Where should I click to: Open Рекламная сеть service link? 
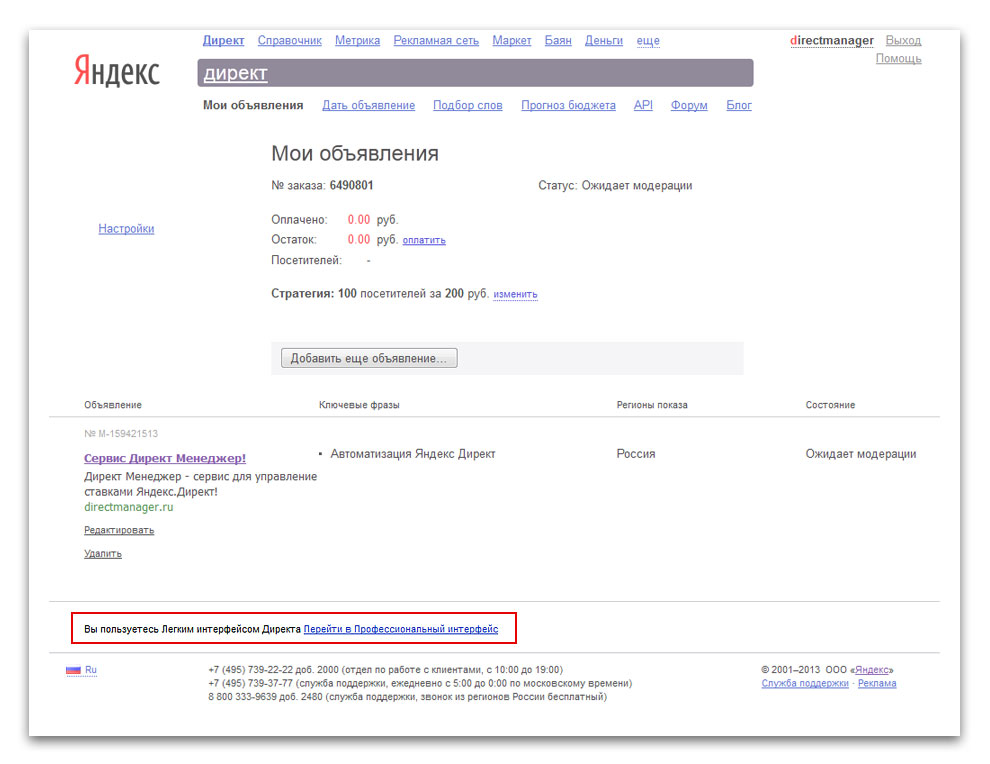coord(436,41)
